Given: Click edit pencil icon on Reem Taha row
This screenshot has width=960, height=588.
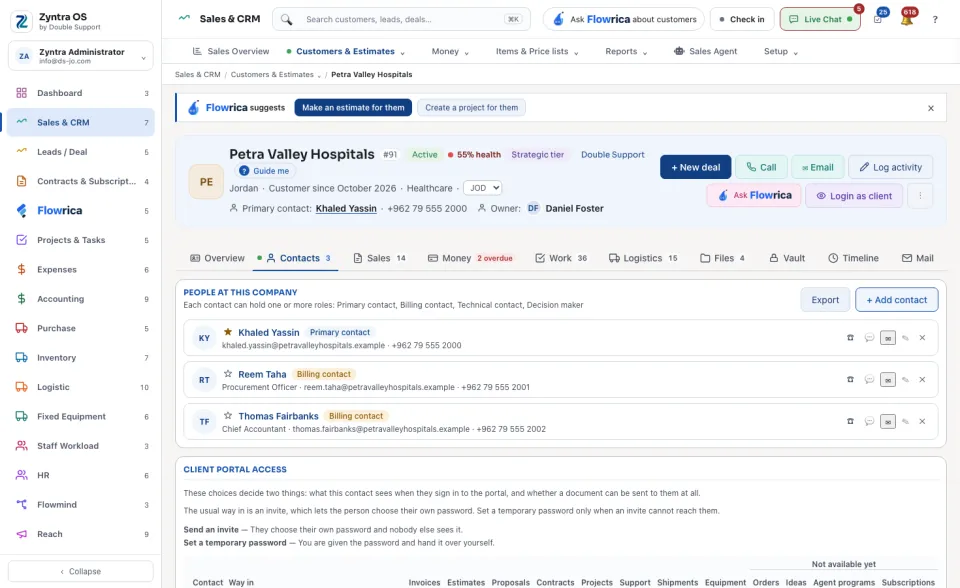Looking at the screenshot, I should [906, 380].
